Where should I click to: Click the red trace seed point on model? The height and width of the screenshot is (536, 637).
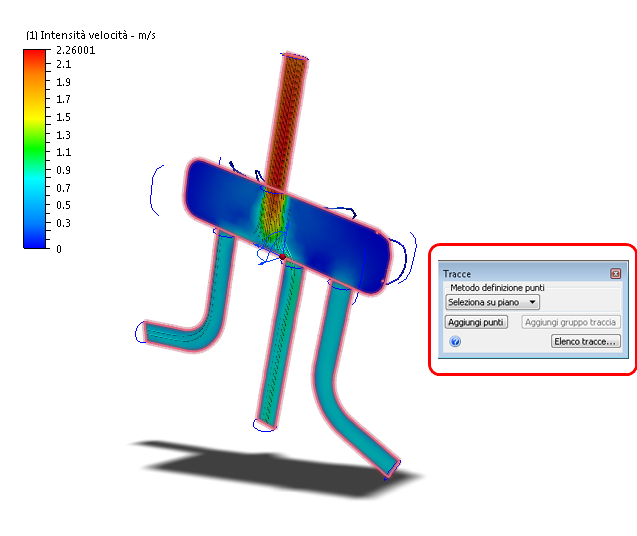282,257
